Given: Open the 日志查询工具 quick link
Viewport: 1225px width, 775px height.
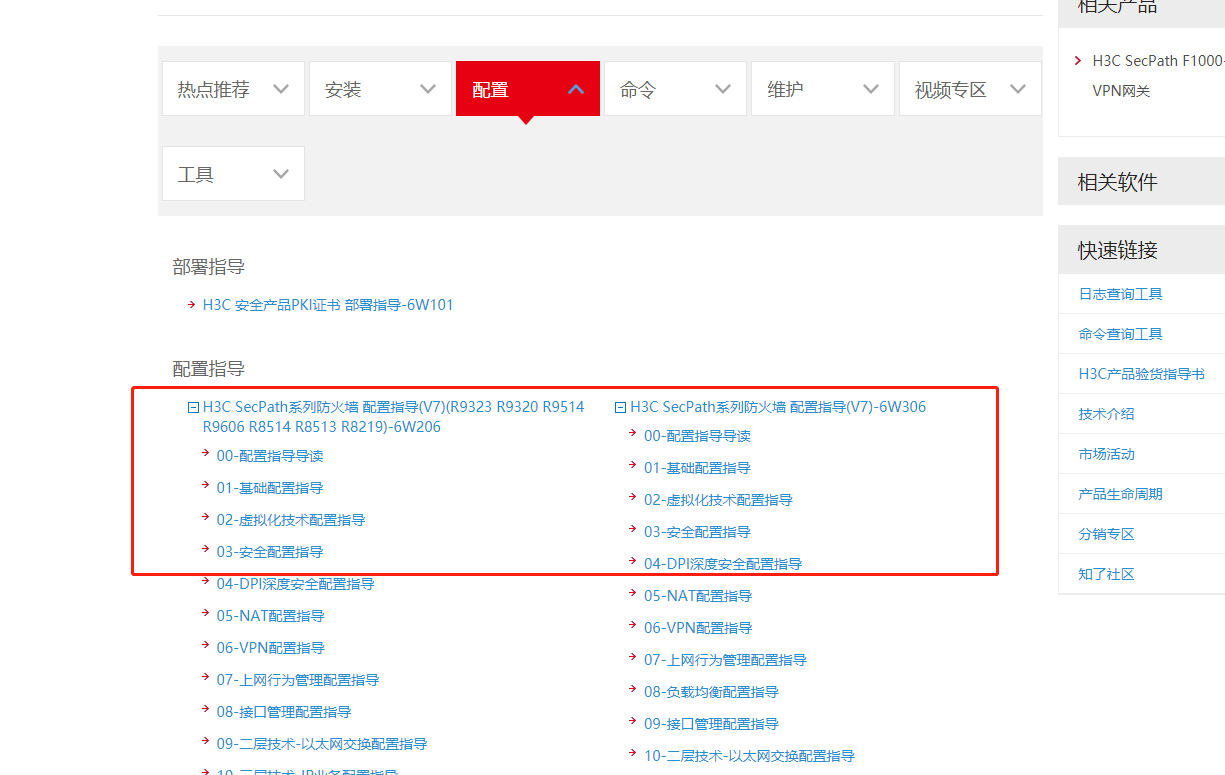Looking at the screenshot, I should point(1120,294).
